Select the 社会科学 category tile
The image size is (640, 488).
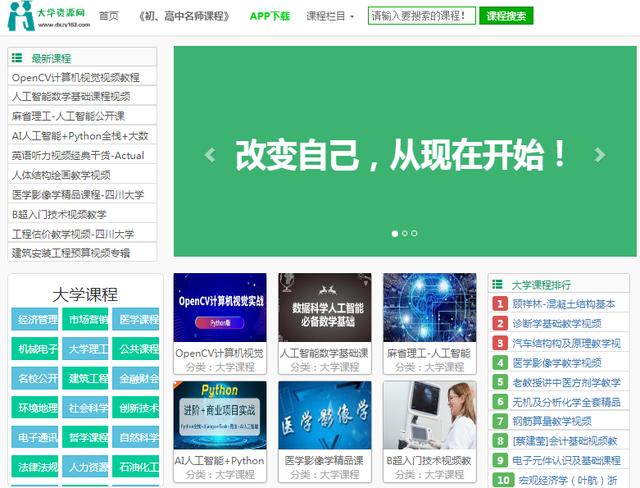(85, 408)
